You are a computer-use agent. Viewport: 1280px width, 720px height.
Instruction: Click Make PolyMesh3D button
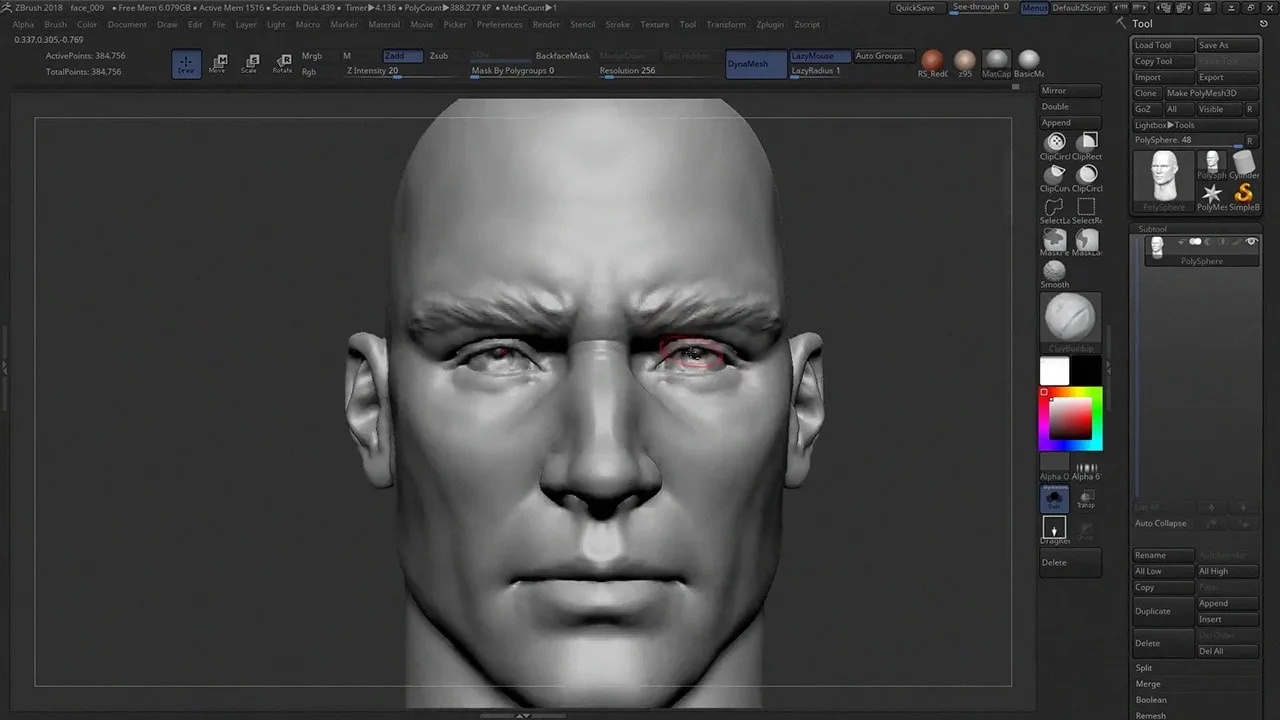tap(1212, 93)
